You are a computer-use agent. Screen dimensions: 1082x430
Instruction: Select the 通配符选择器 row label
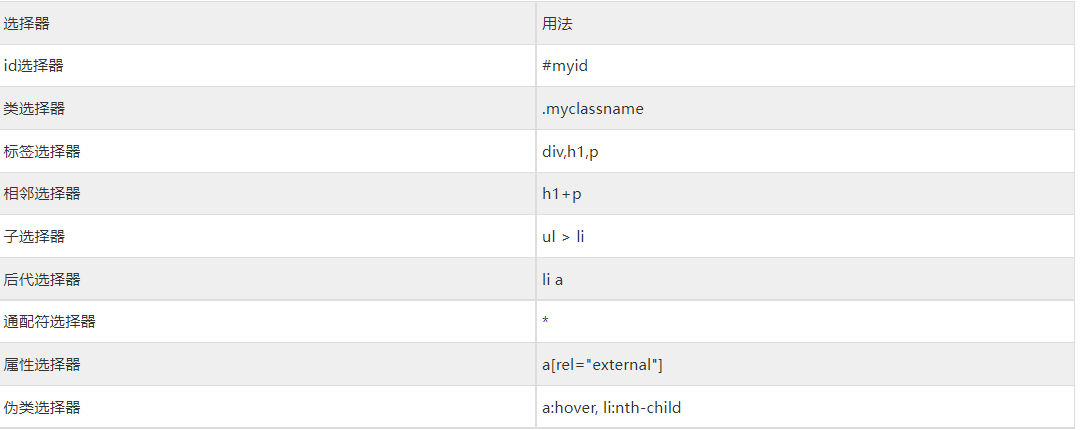(50, 322)
